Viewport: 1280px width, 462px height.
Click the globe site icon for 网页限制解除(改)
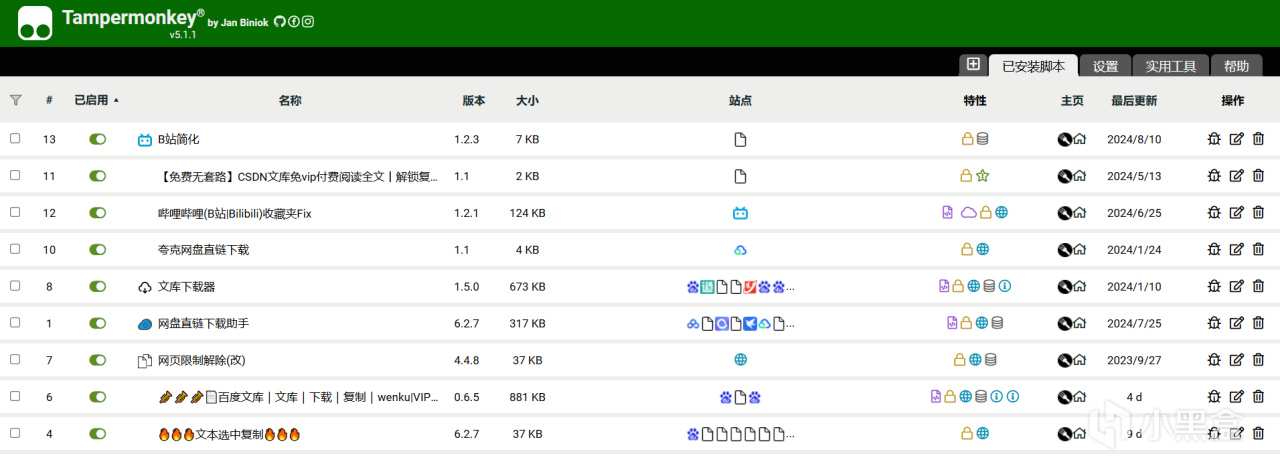point(740,359)
